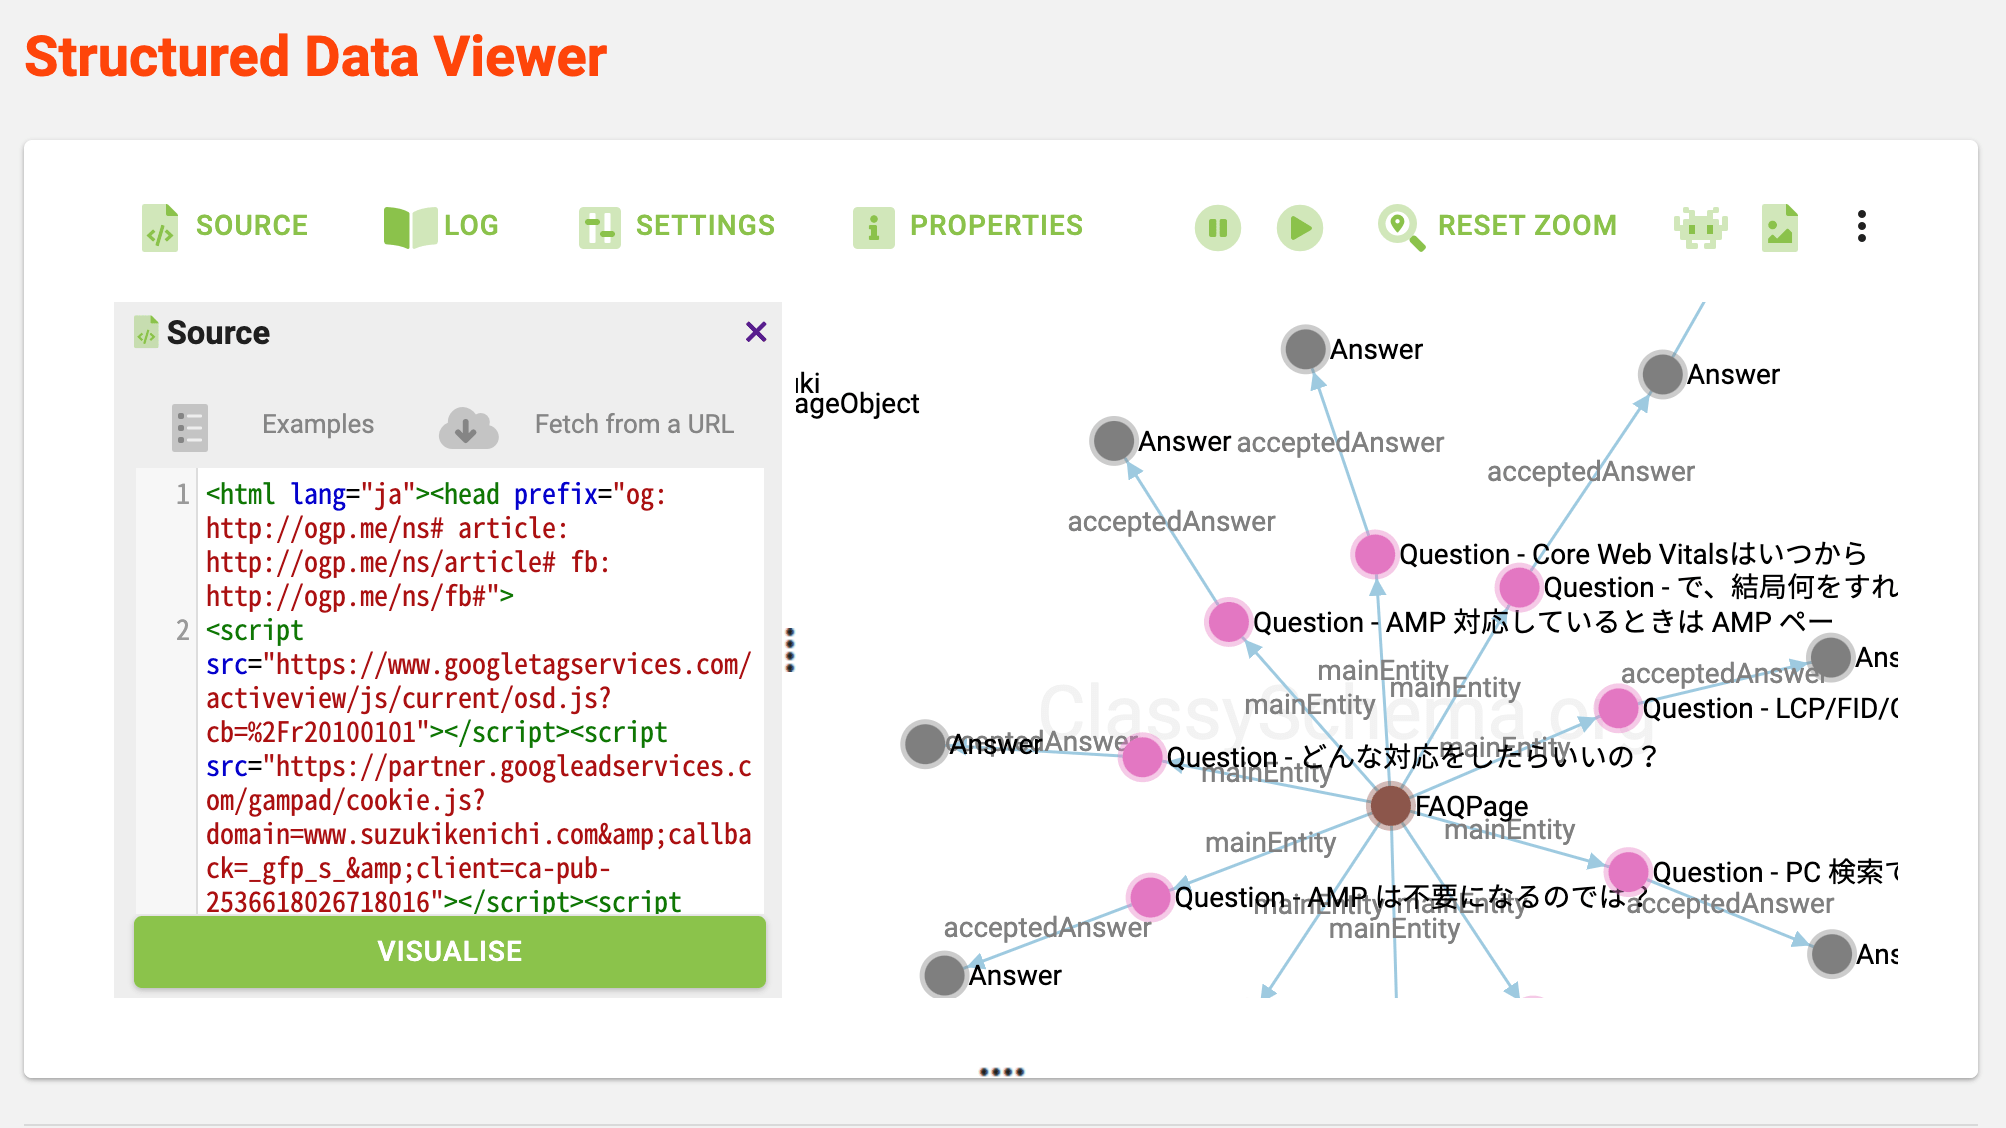Select the Question AMP は不要 node
2006x1128 pixels.
click(1150, 897)
